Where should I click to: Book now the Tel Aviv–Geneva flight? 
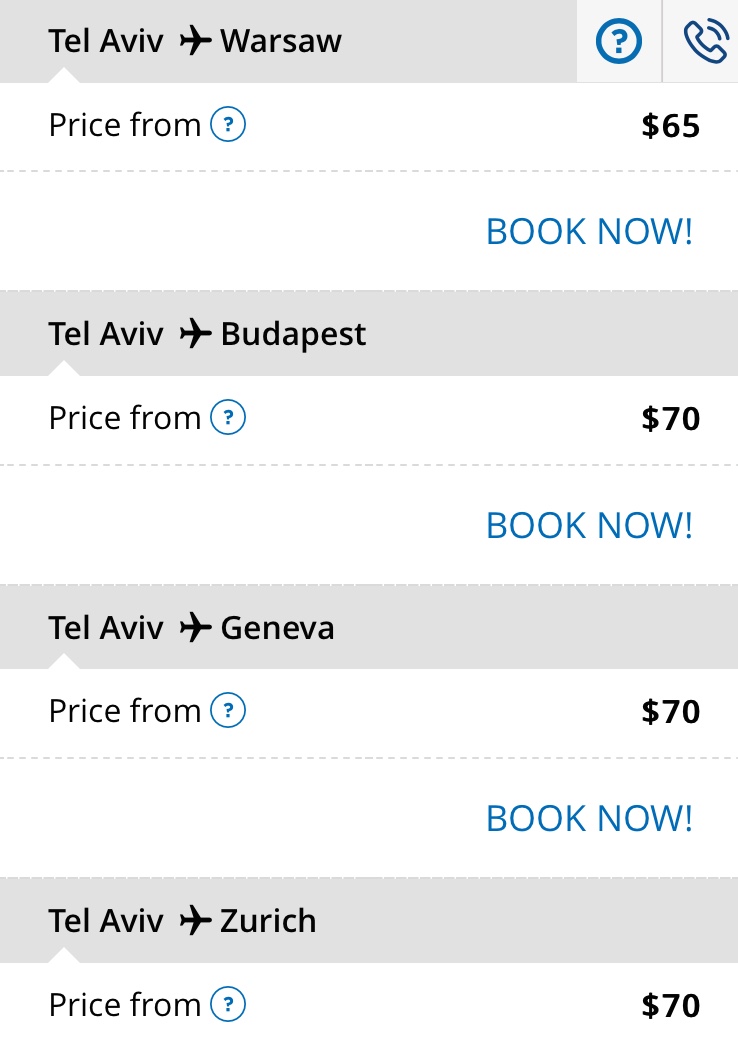[589, 818]
